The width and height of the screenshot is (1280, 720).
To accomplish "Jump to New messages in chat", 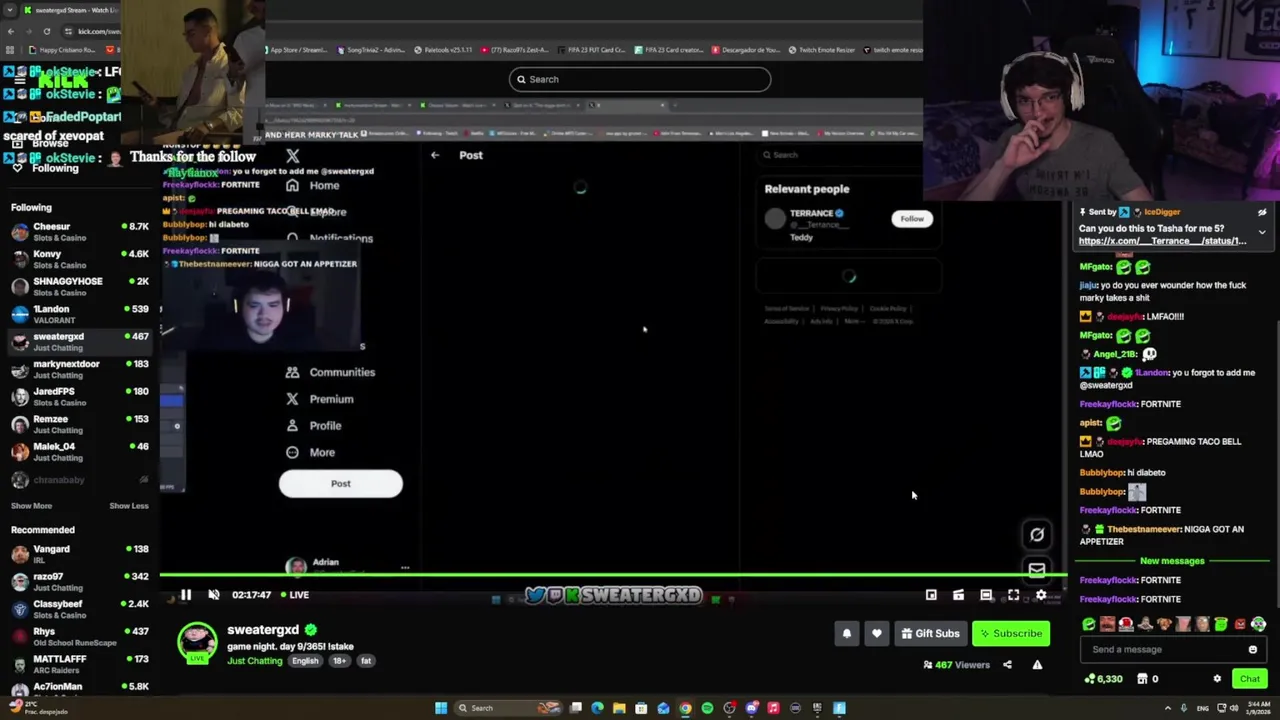I will point(1172,561).
